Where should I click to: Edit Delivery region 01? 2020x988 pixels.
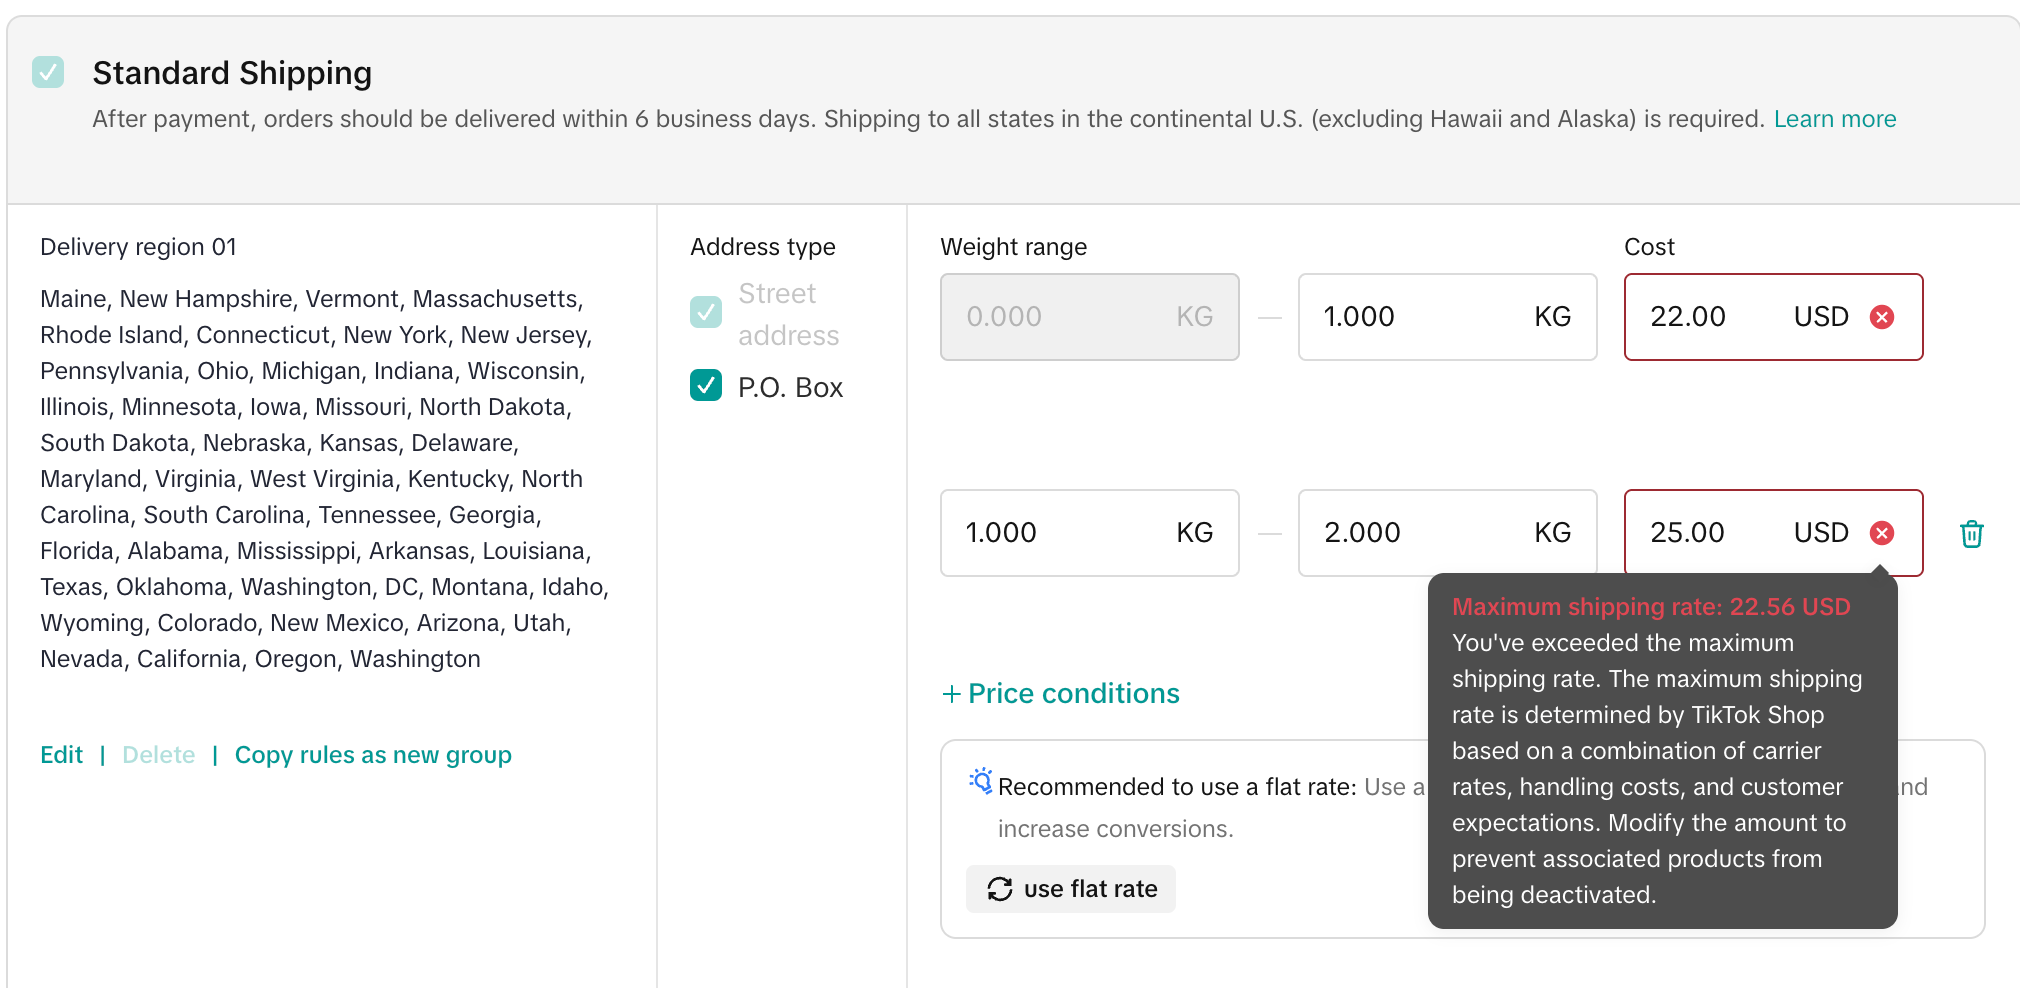(61, 755)
